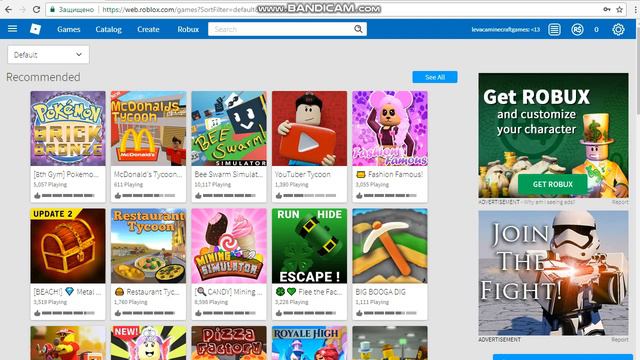Click the secure padlock icon

(x=53, y=9)
